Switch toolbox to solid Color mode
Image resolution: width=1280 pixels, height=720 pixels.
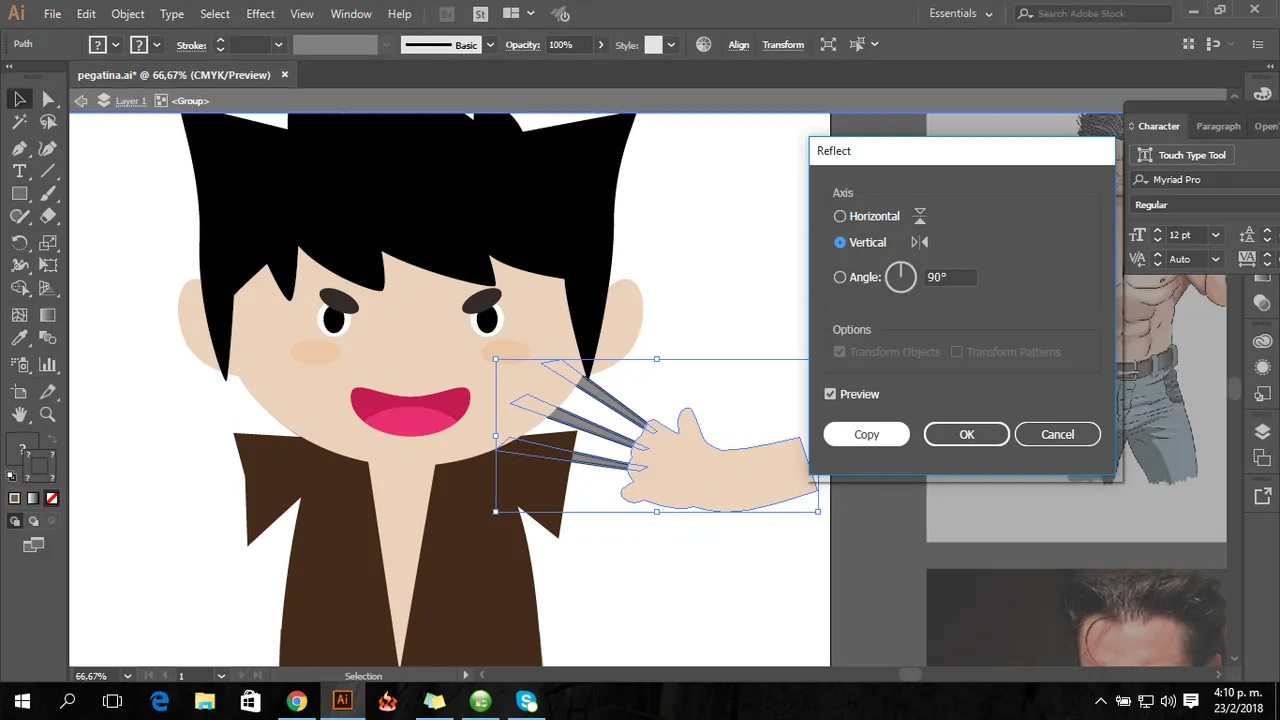point(14,498)
